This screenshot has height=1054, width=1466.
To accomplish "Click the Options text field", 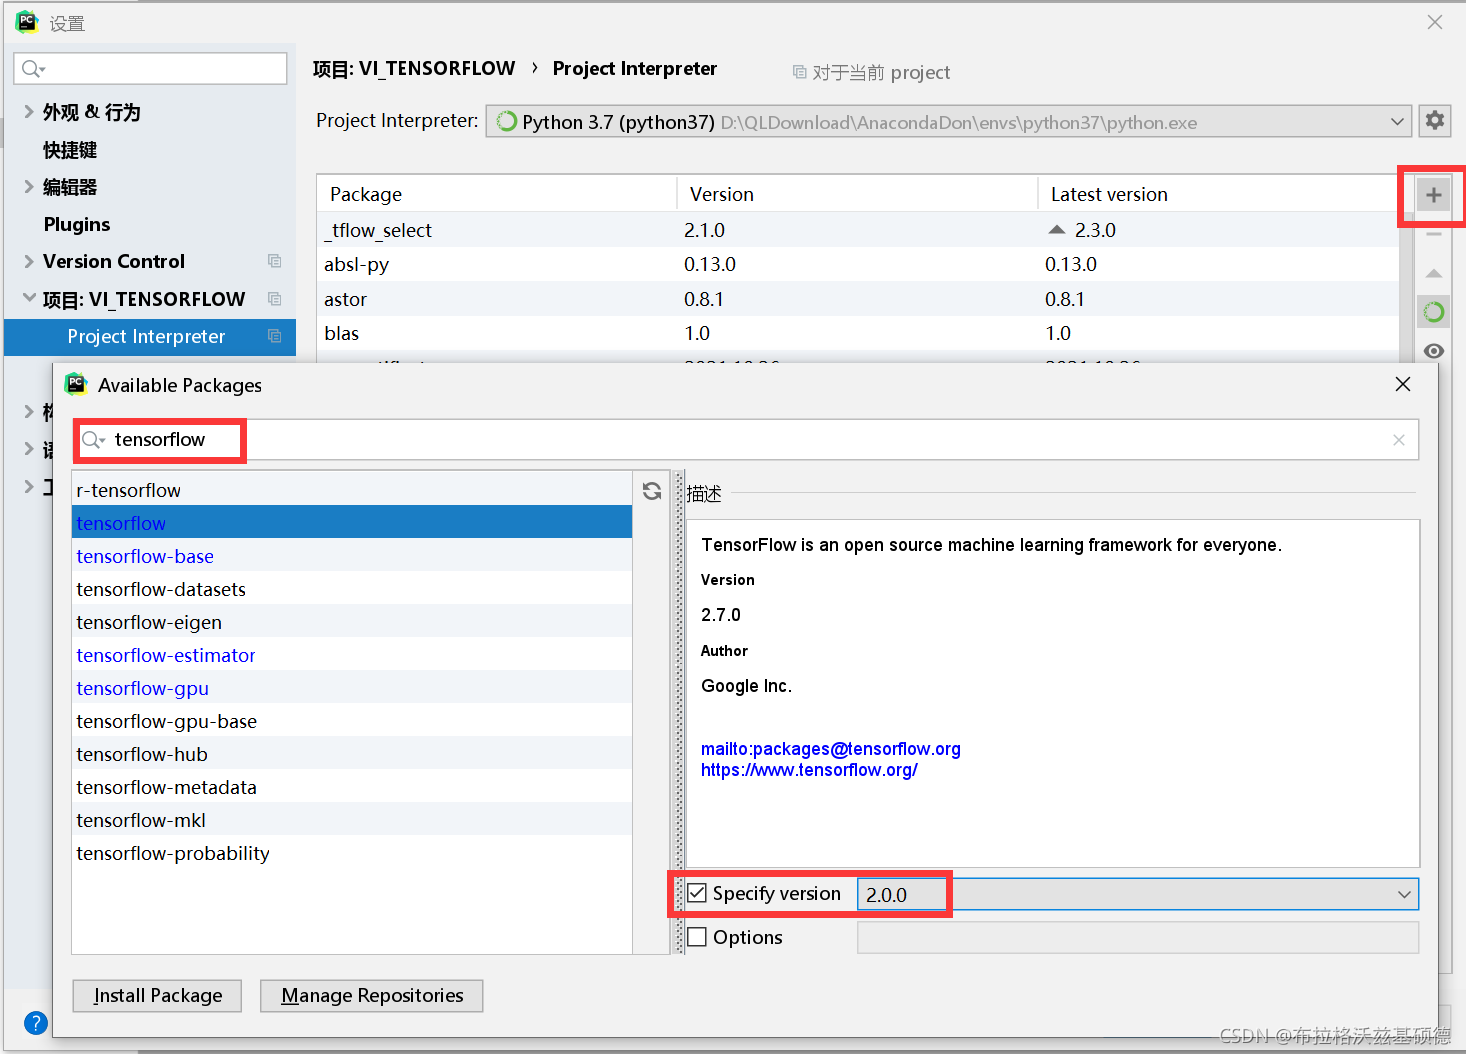I will pyautogui.click(x=1138, y=937).
